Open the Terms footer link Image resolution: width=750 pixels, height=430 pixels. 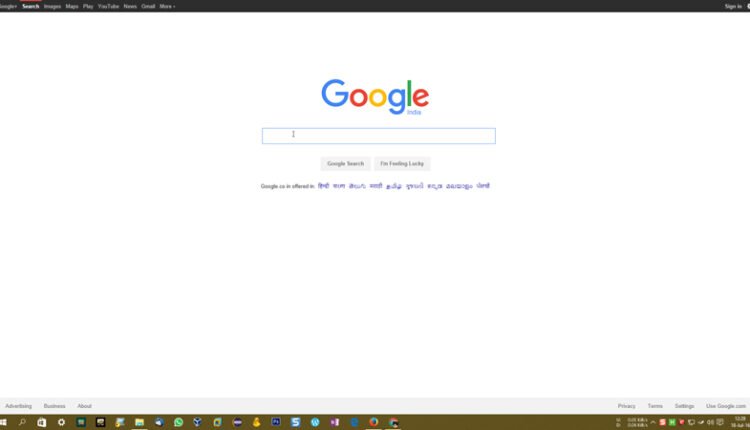(x=655, y=406)
